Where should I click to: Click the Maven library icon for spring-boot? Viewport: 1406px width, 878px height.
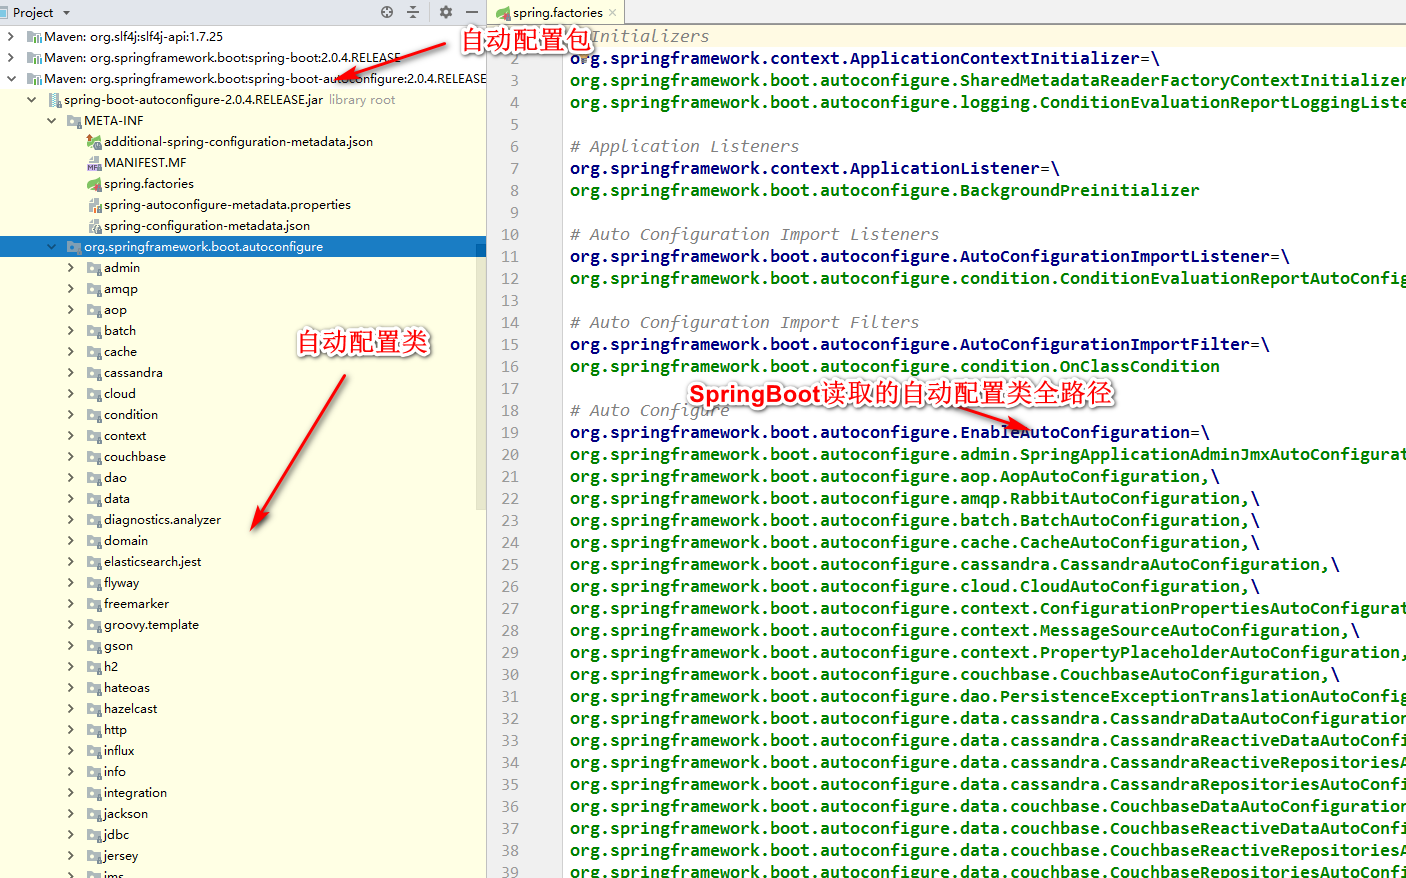click(34, 58)
